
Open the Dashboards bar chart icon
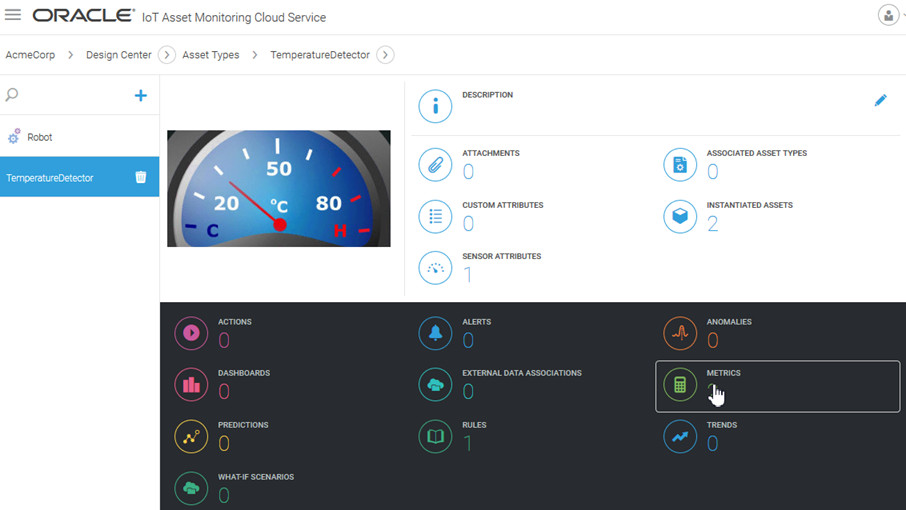[x=191, y=385]
